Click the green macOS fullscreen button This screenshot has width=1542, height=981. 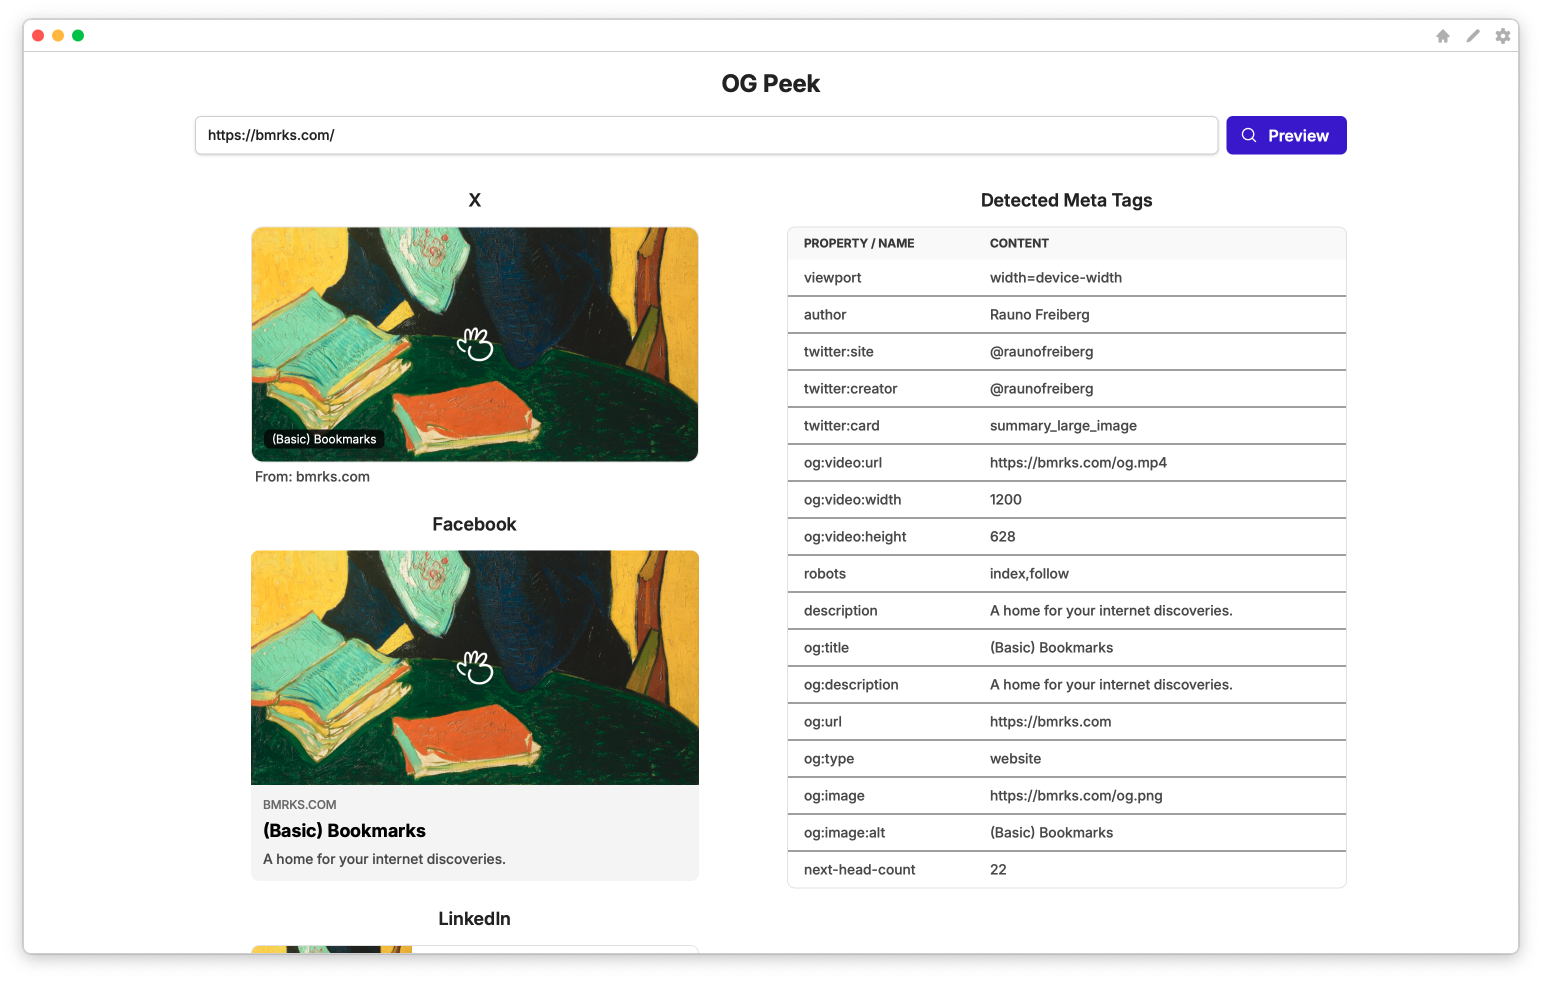[x=78, y=36]
